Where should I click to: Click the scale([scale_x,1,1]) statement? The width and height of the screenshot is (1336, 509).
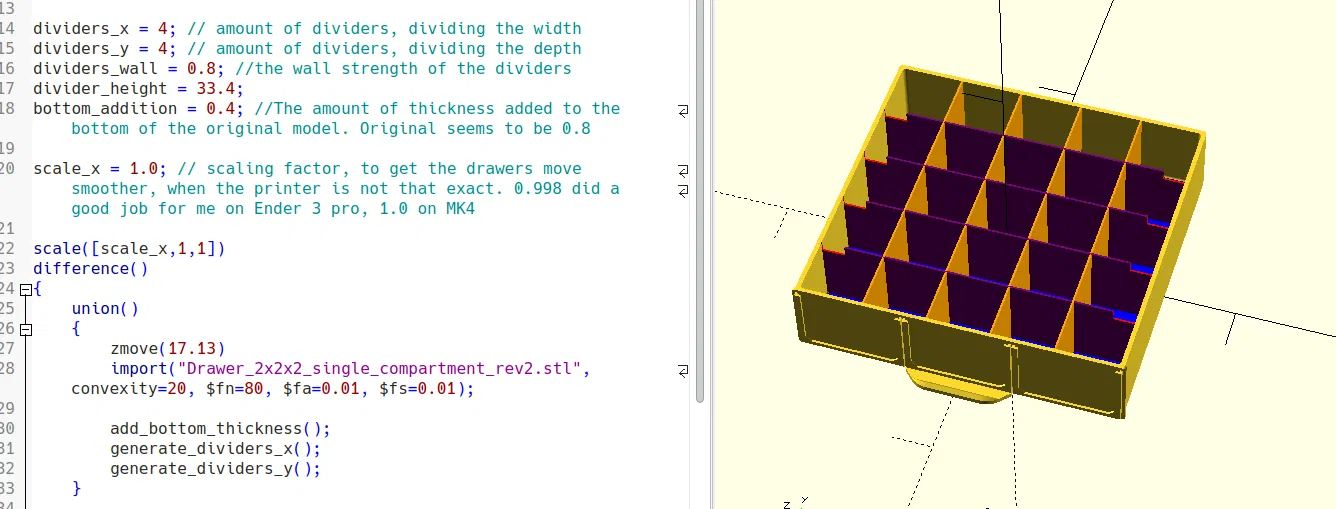(129, 249)
